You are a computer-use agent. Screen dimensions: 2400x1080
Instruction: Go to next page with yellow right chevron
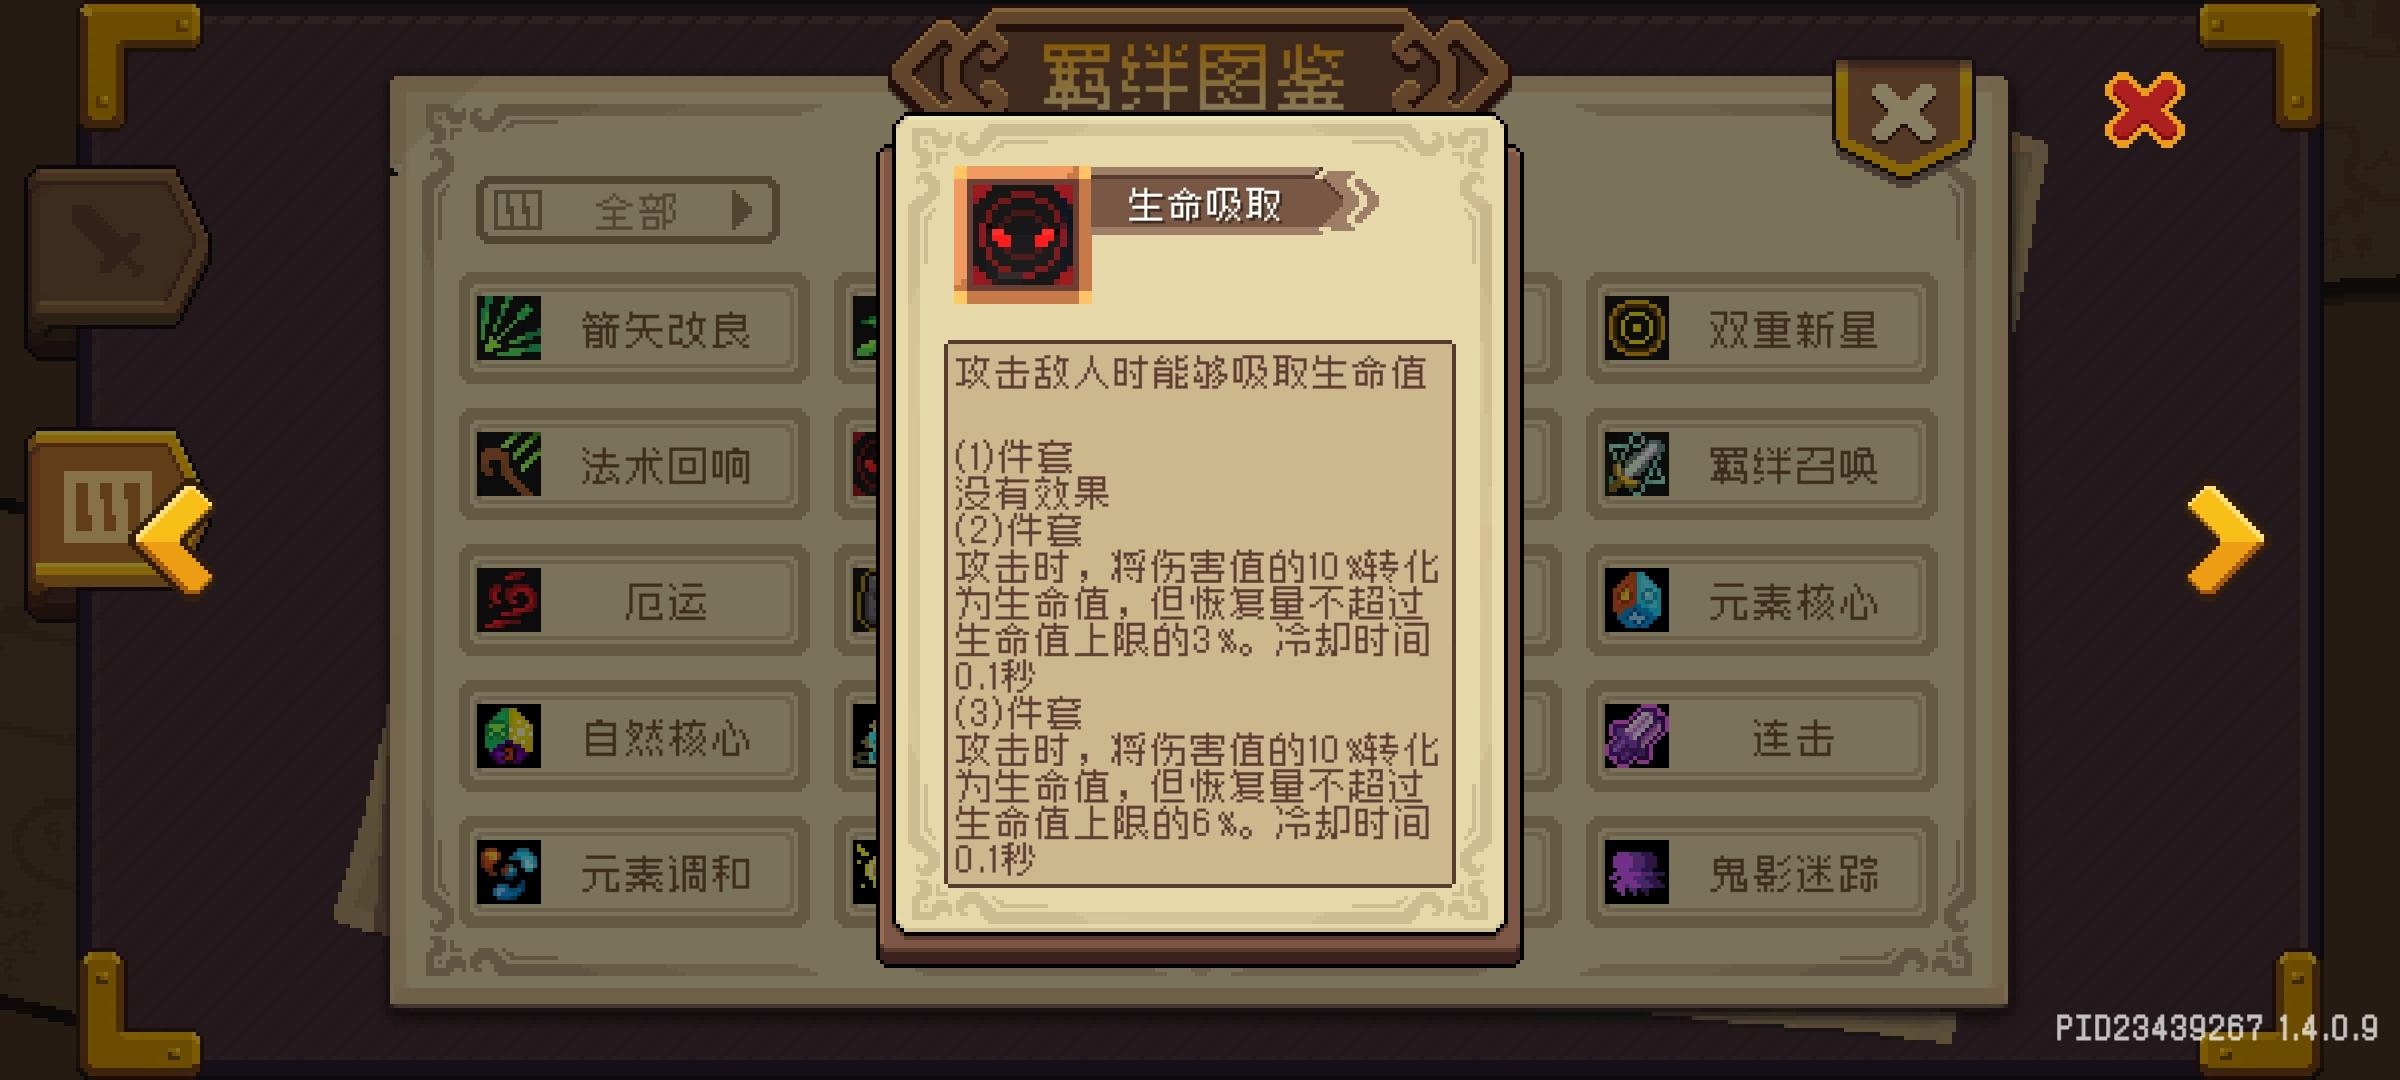coord(2225,540)
